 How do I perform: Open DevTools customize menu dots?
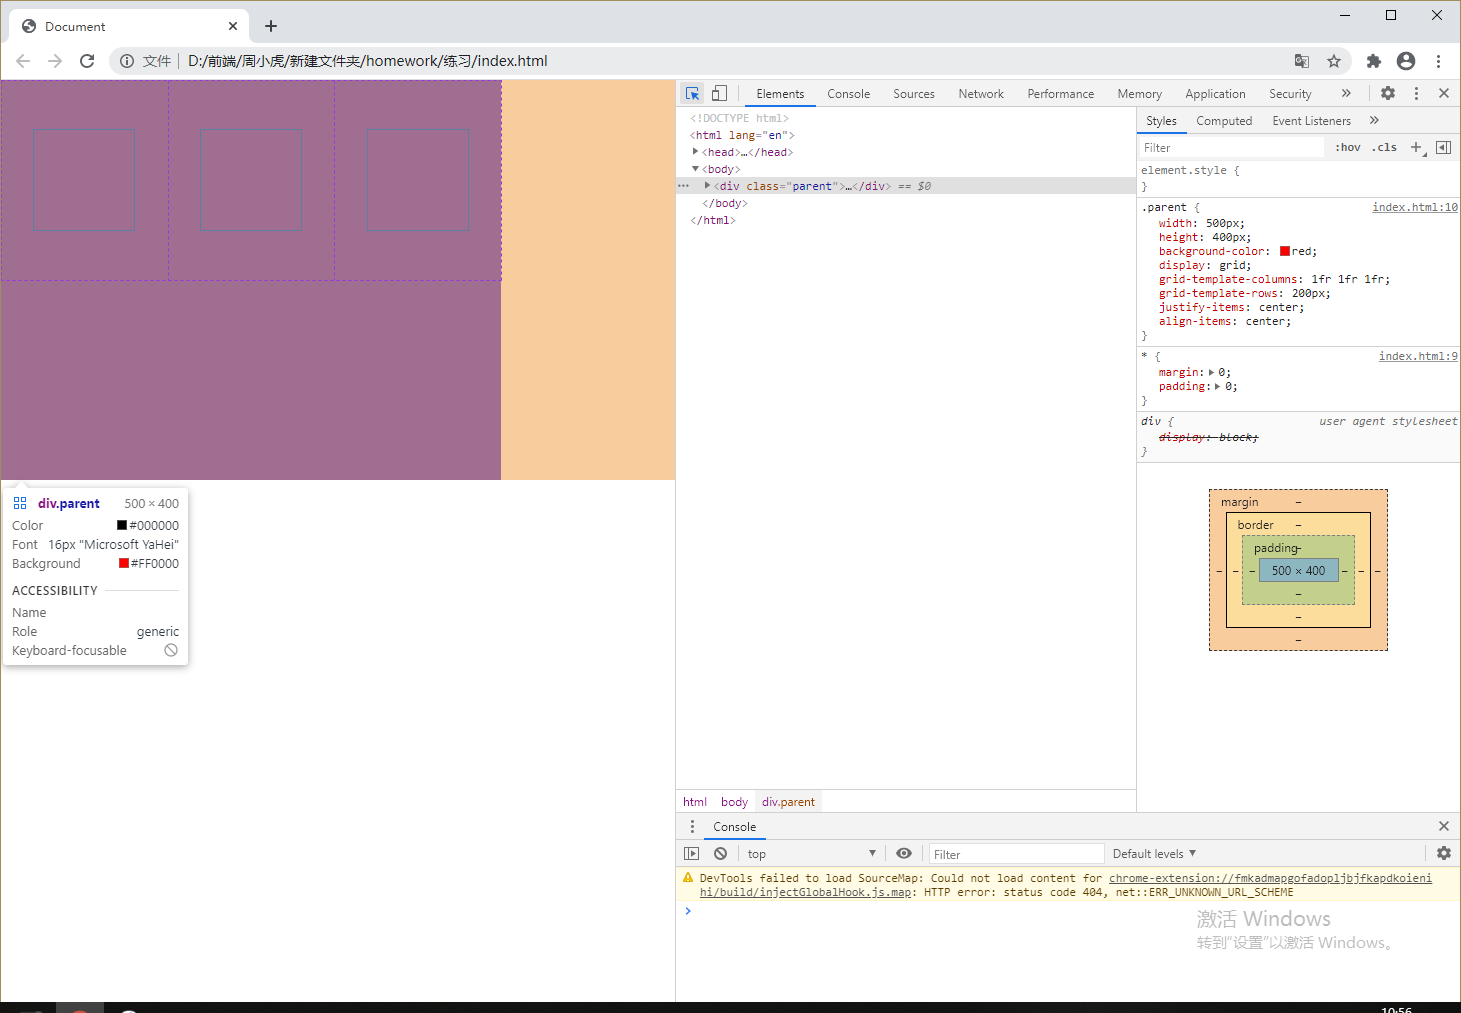point(1416,93)
